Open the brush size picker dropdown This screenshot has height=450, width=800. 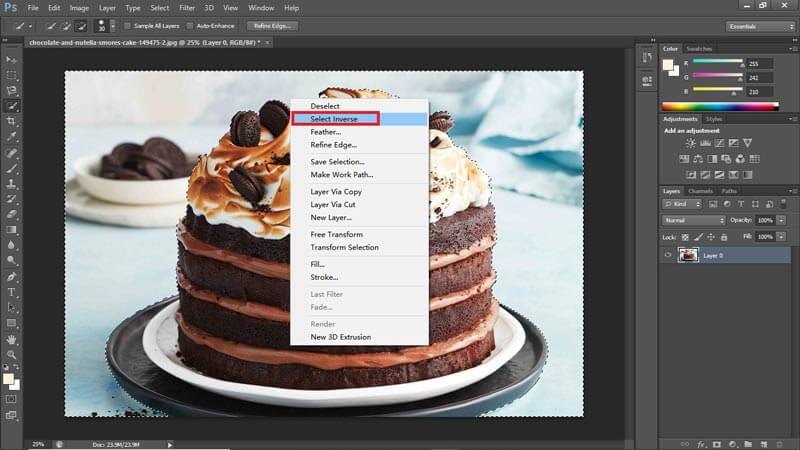click(x=112, y=25)
